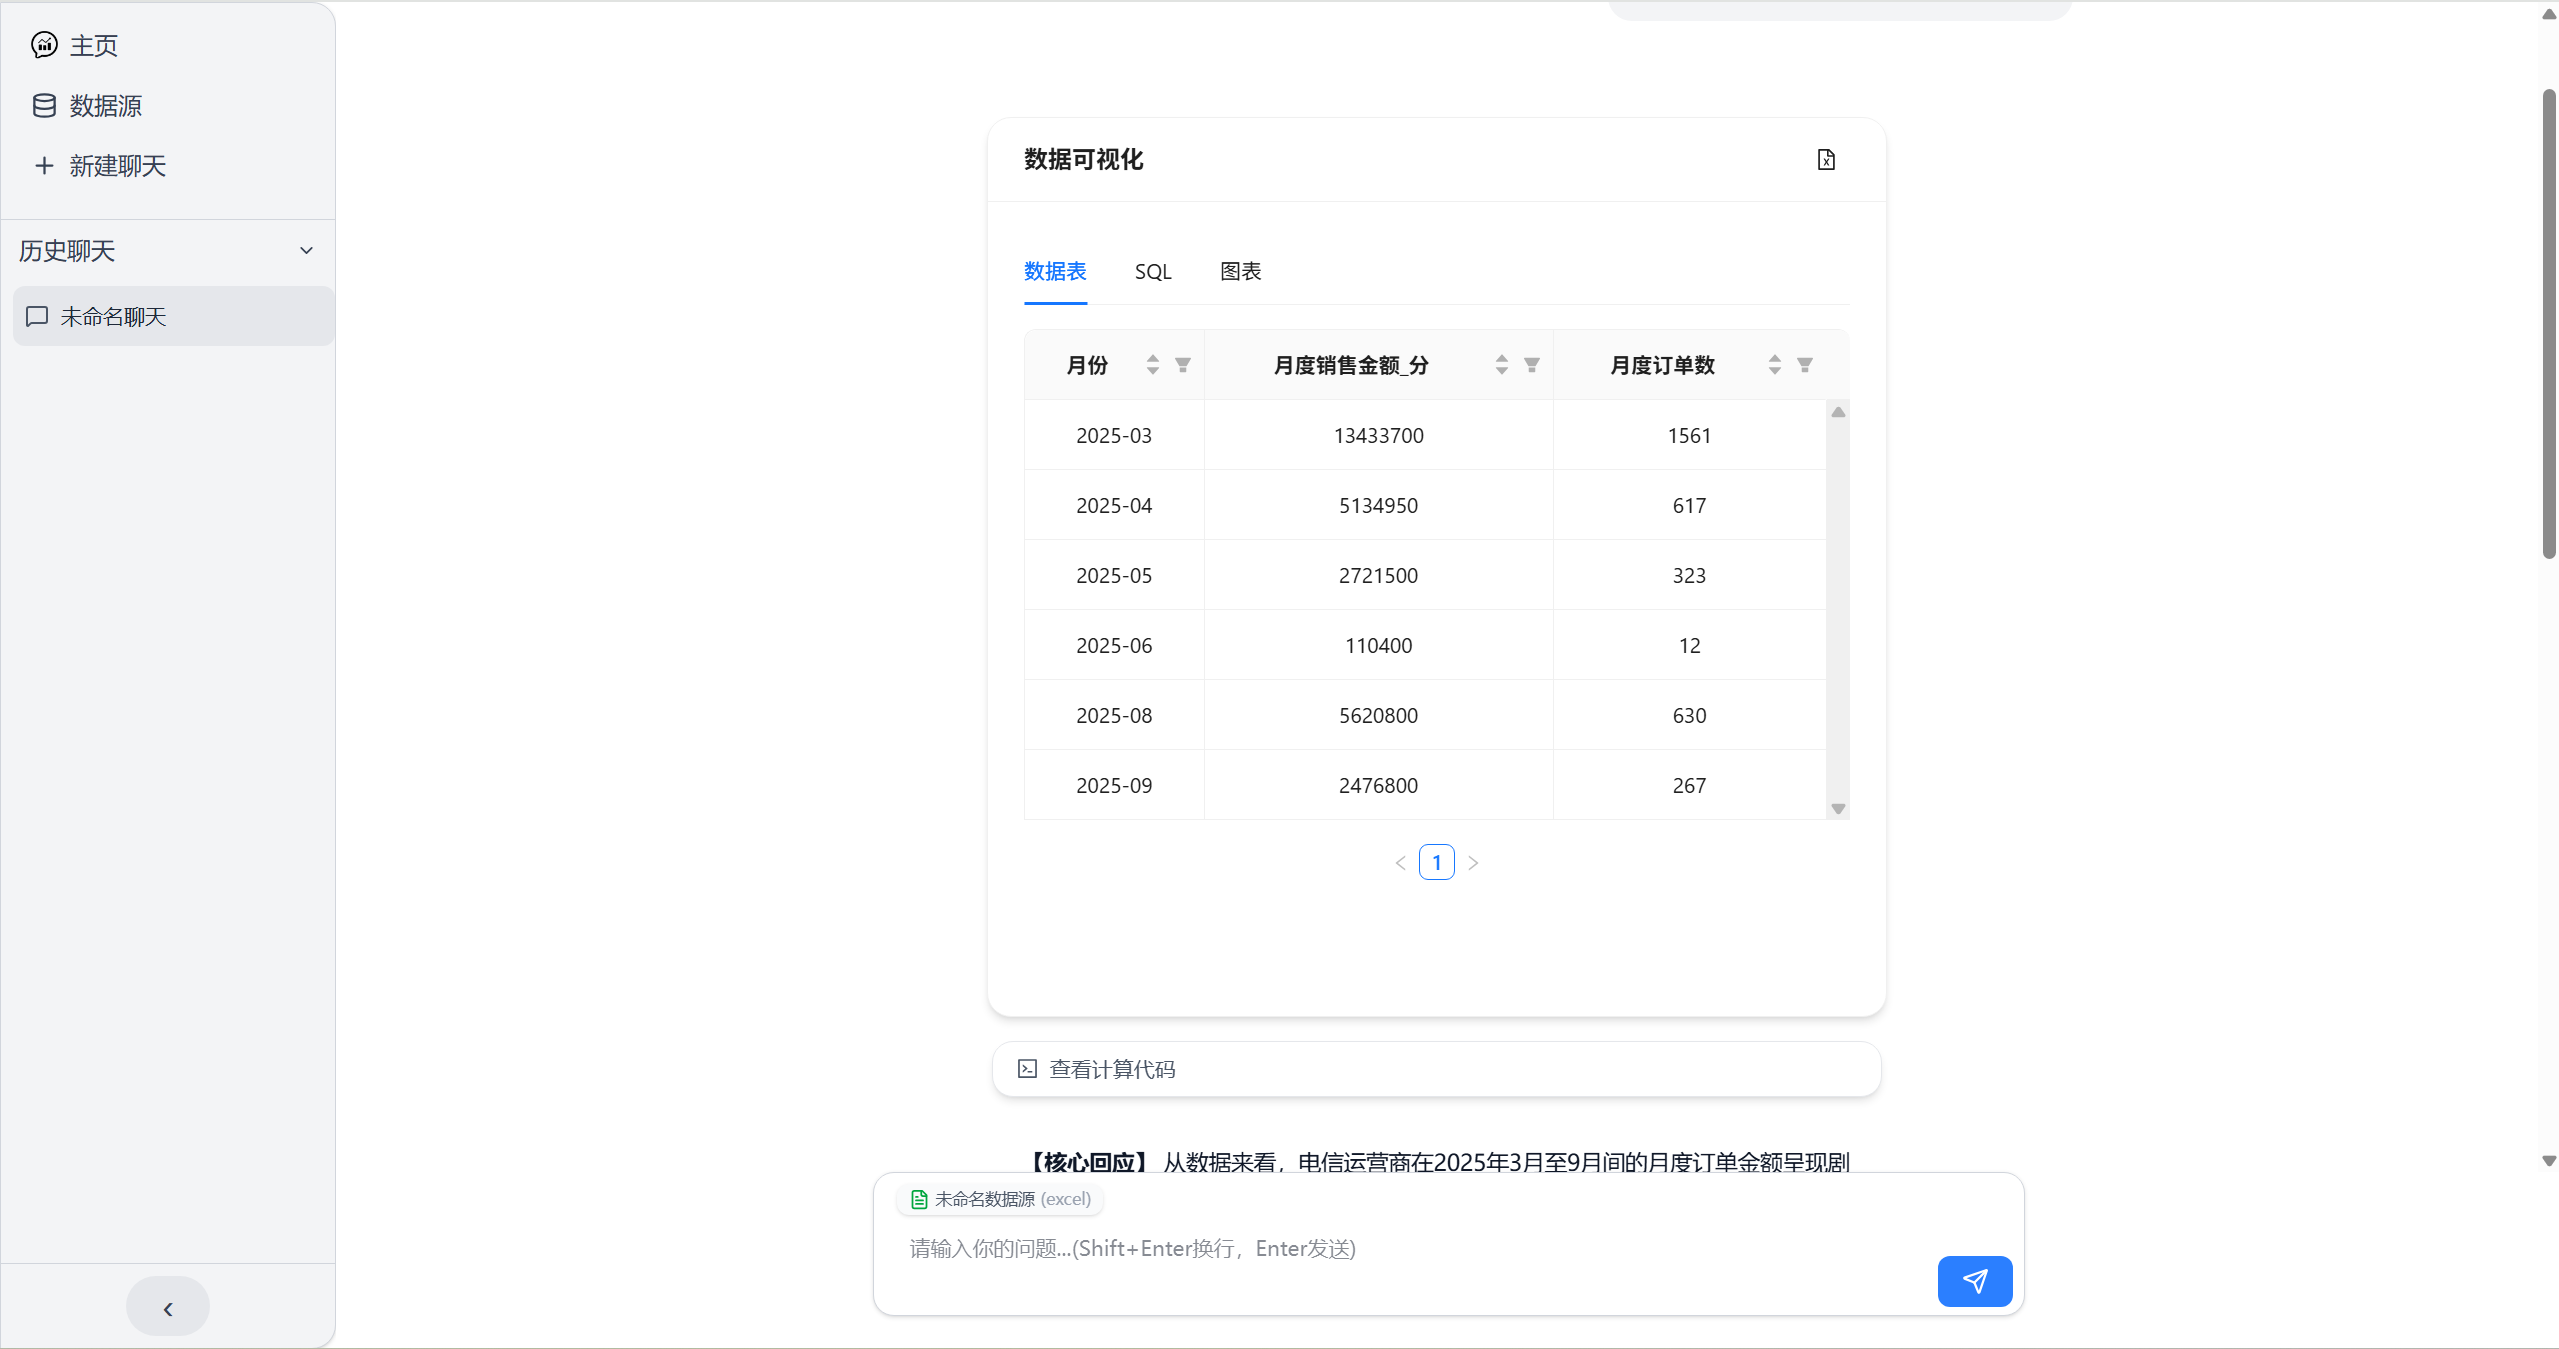The height and width of the screenshot is (1349, 2559).
Task: Click the table's scroll down arrow
Action: [x=1837, y=808]
